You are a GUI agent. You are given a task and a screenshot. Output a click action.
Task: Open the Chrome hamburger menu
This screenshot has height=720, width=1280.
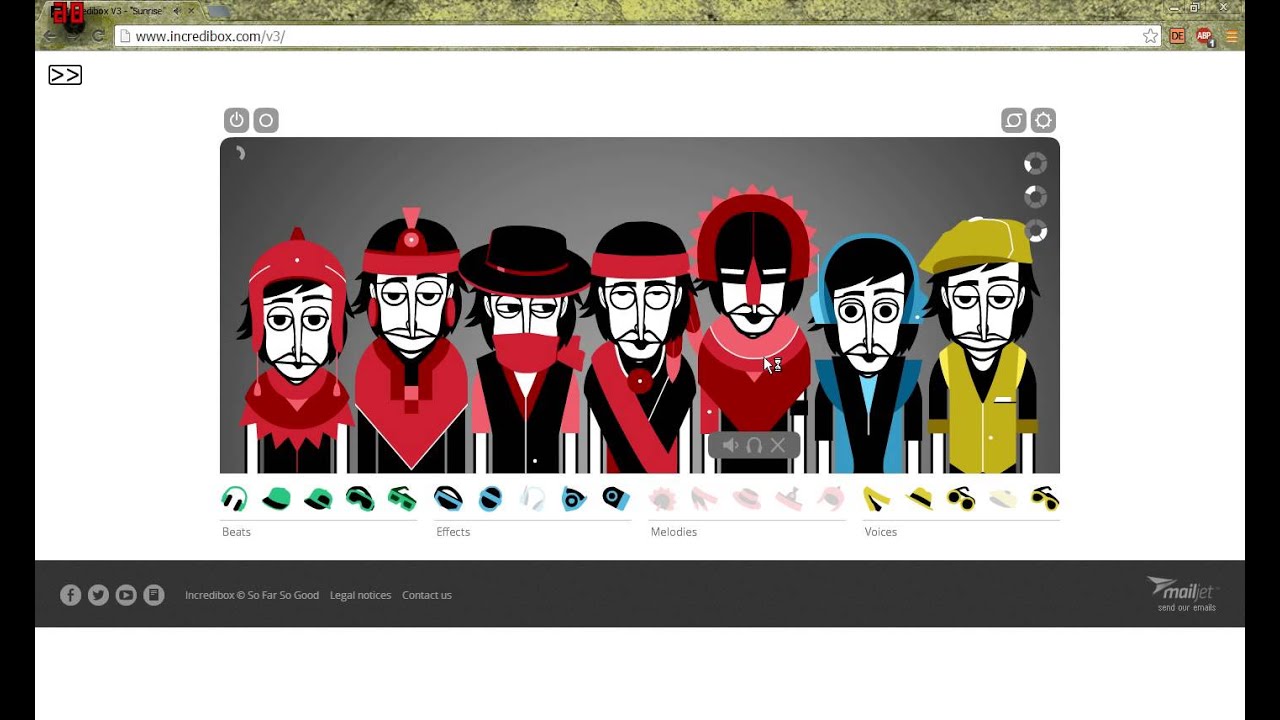pos(1232,36)
